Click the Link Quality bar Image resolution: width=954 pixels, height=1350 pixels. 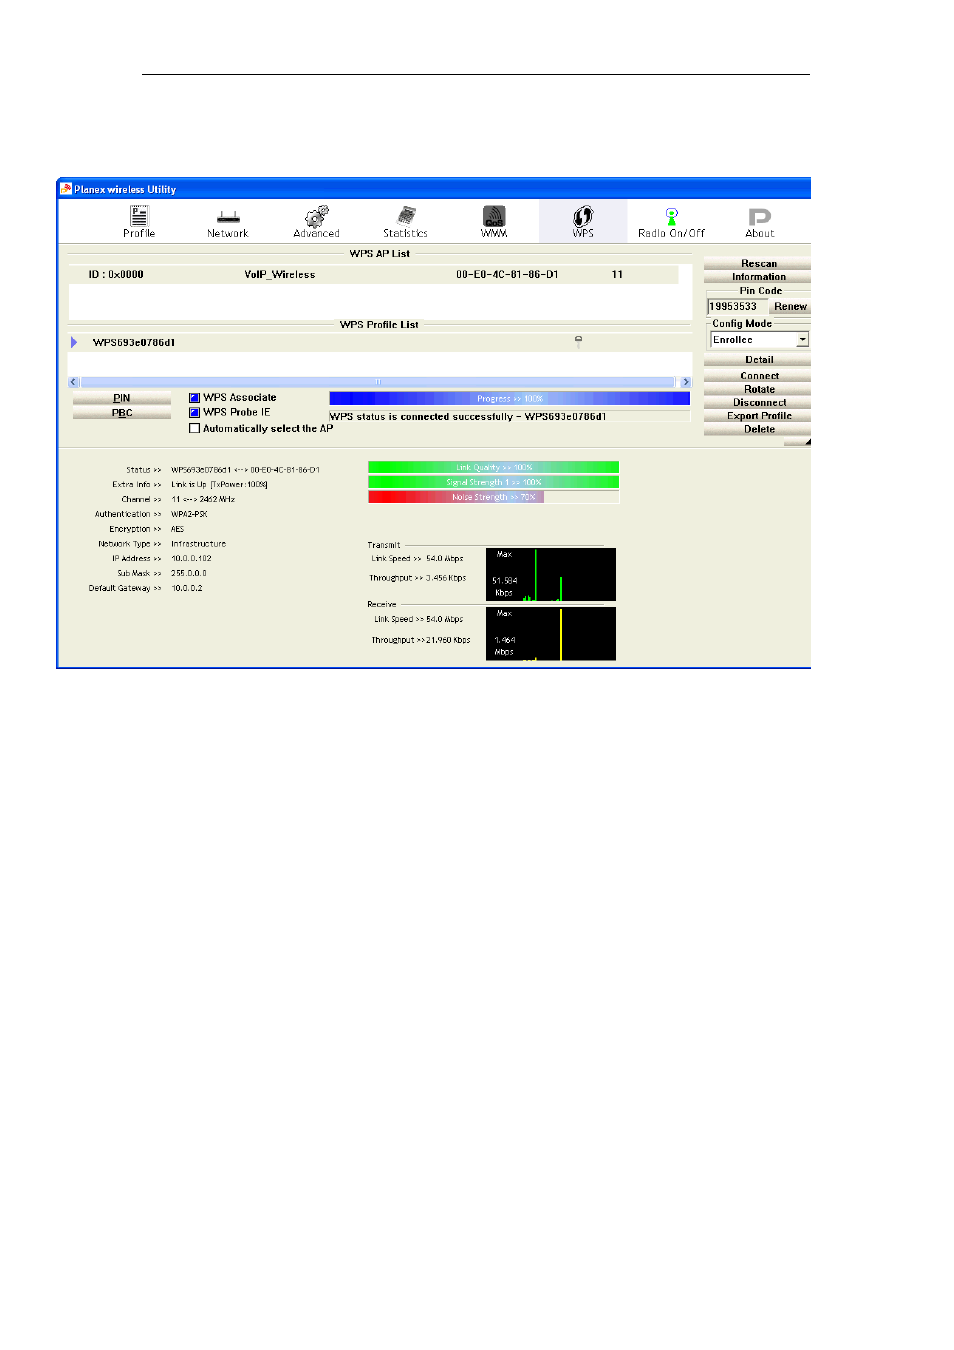tap(493, 467)
